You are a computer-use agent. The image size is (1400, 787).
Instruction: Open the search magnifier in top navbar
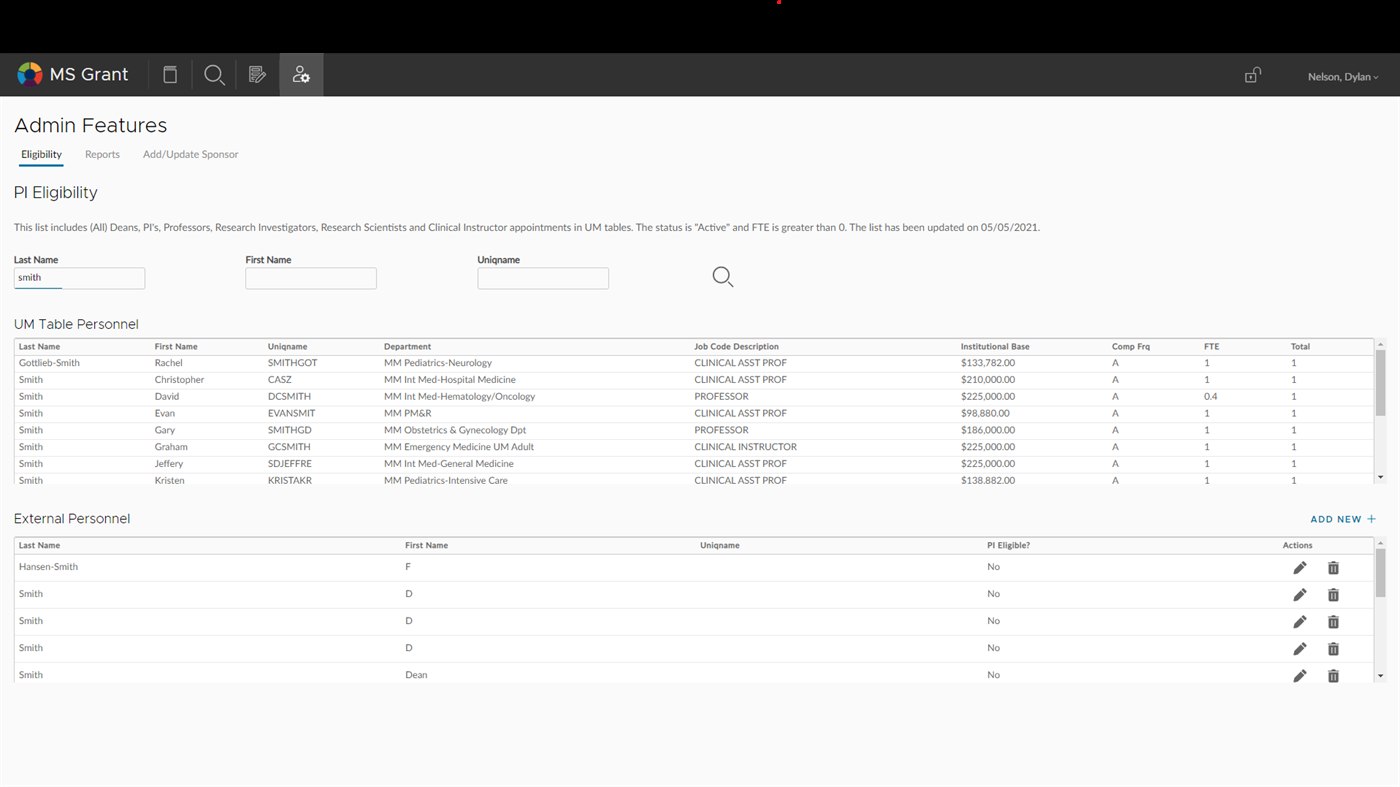(x=214, y=75)
